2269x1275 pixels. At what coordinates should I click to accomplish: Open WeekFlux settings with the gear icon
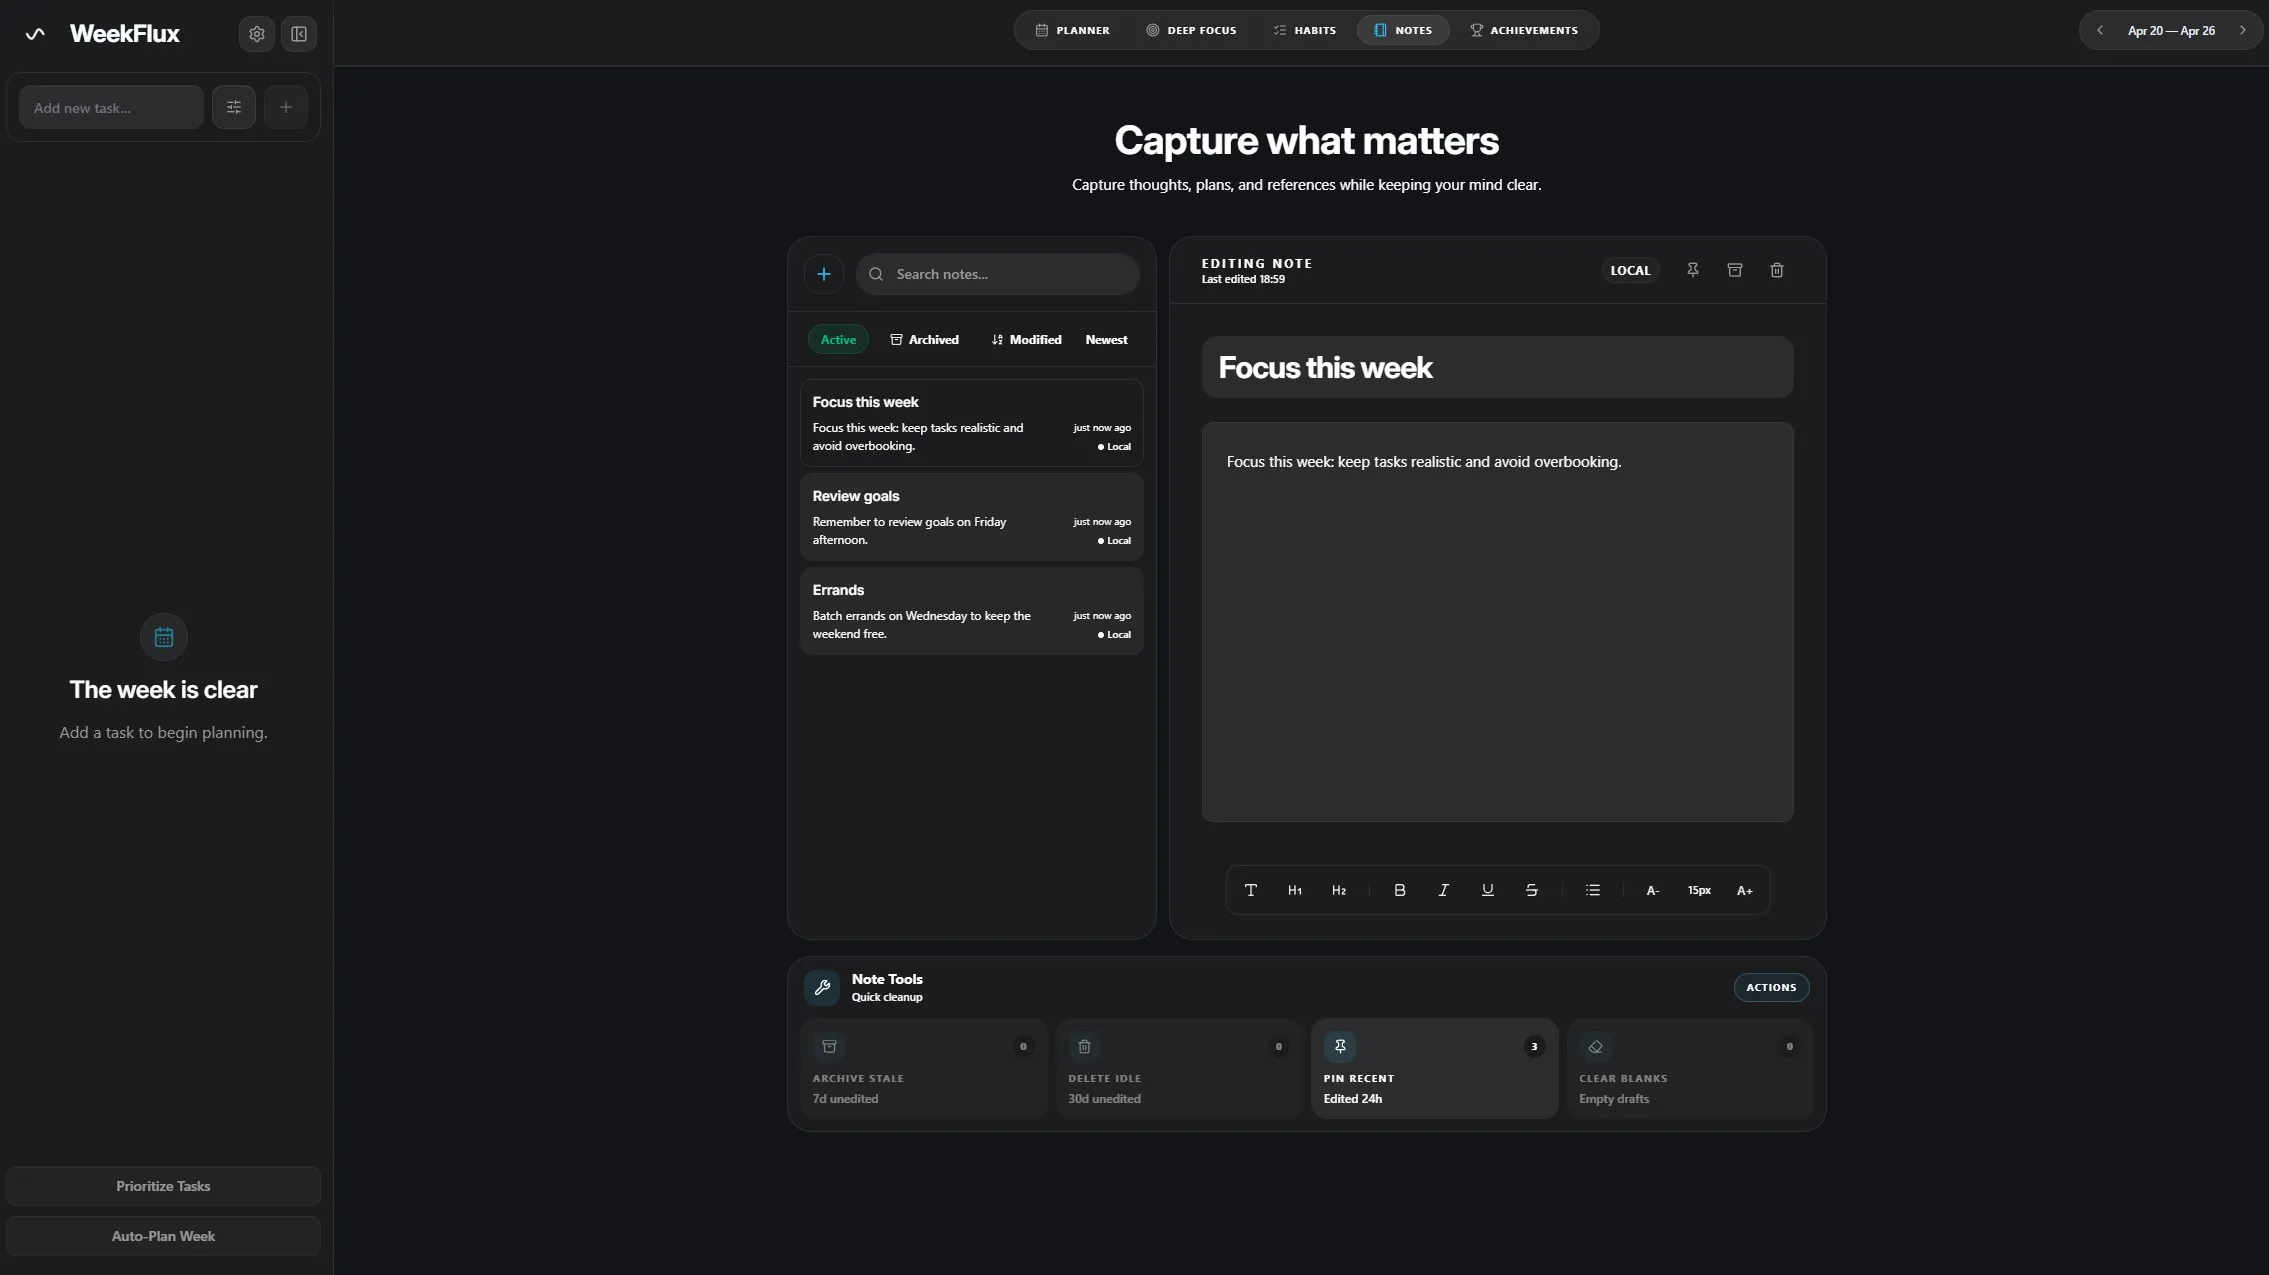pyautogui.click(x=256, y=33)
